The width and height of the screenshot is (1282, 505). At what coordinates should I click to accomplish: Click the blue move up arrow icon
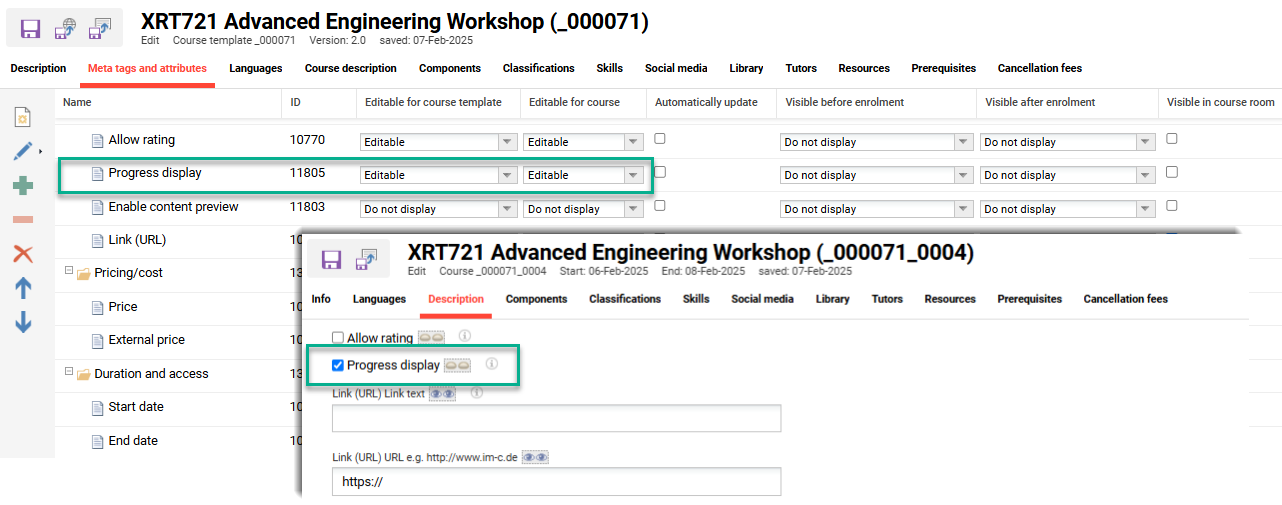point(22,288)
